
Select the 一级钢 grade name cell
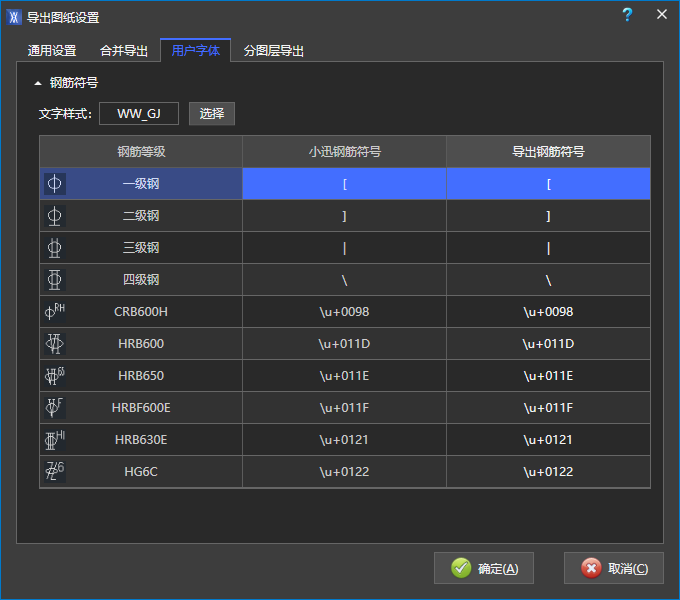click(x=141, y=184)
